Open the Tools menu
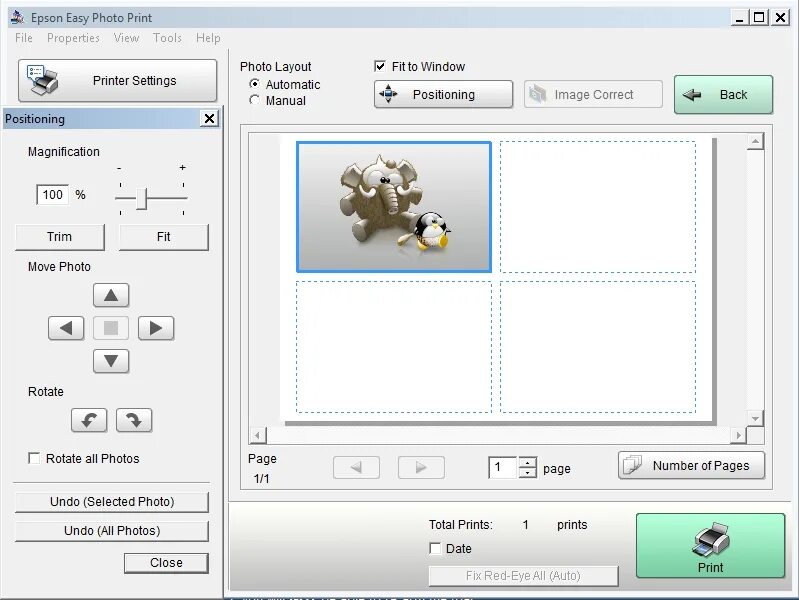 pos(167,38)
